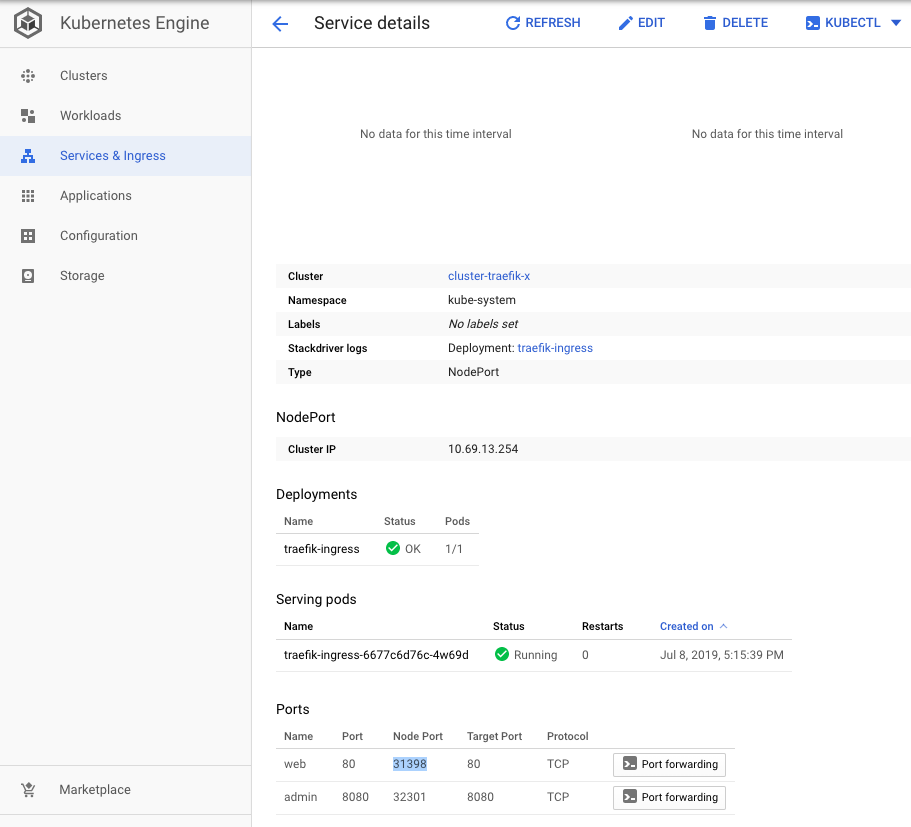Click Port forwarding for admin port
911x827 pixels.
pos(669,797)
